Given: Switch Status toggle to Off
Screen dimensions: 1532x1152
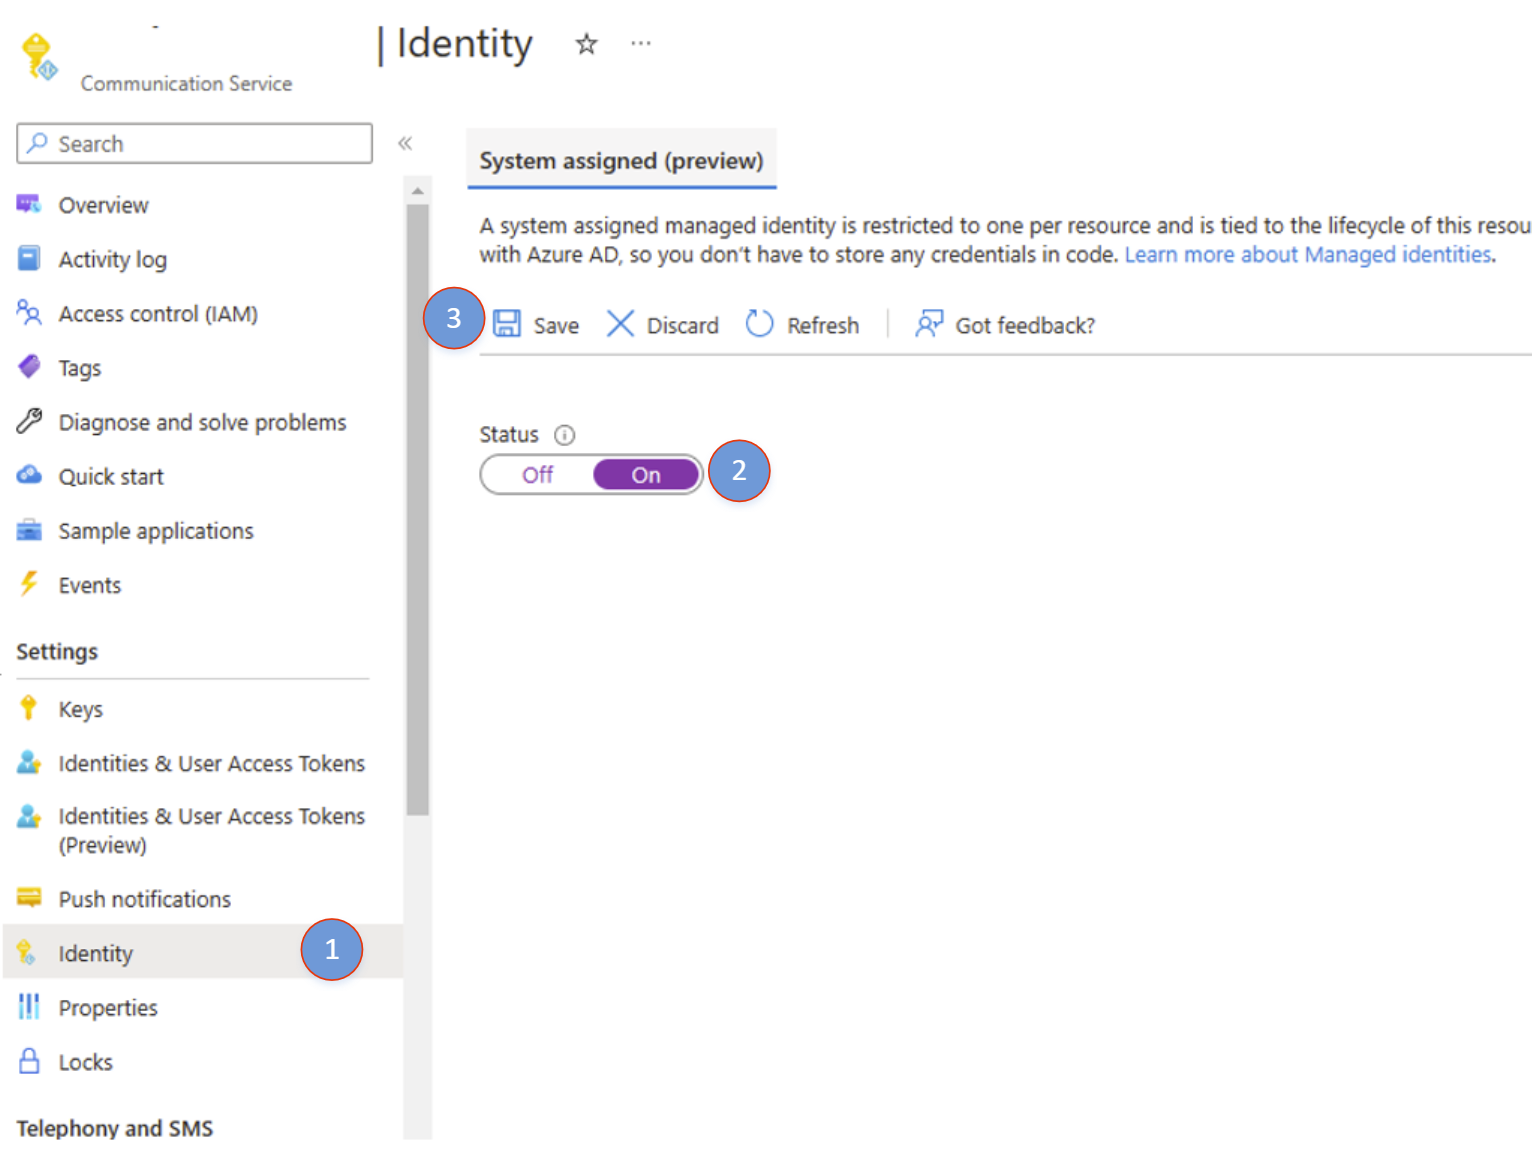Looking at the screenshot, I should [538, 474].
